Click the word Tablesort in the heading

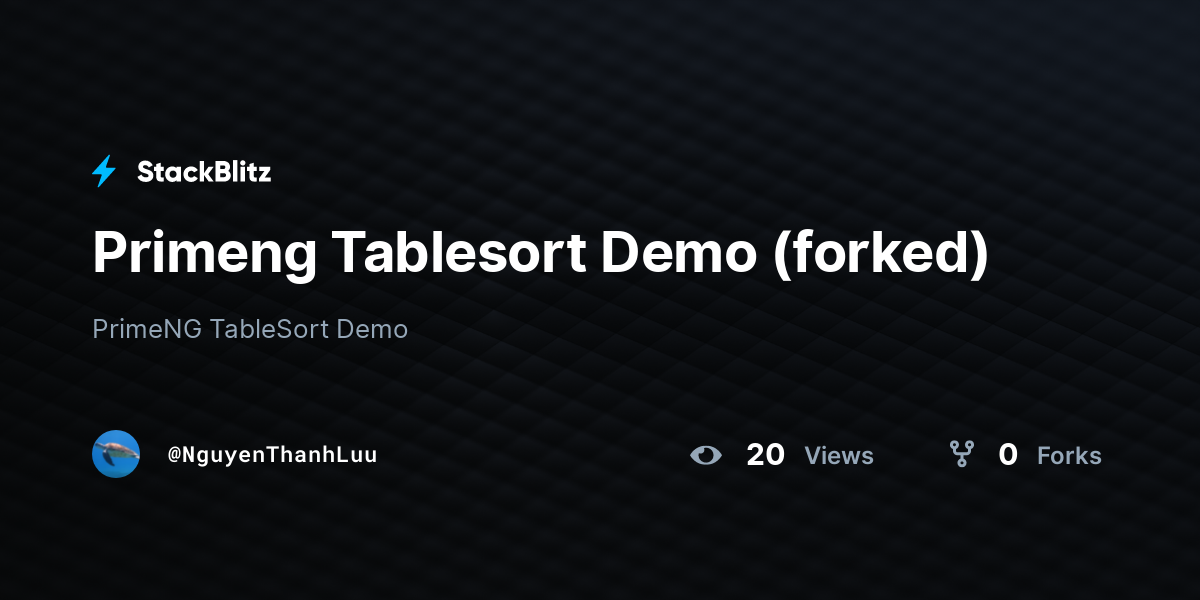[459, 254]
